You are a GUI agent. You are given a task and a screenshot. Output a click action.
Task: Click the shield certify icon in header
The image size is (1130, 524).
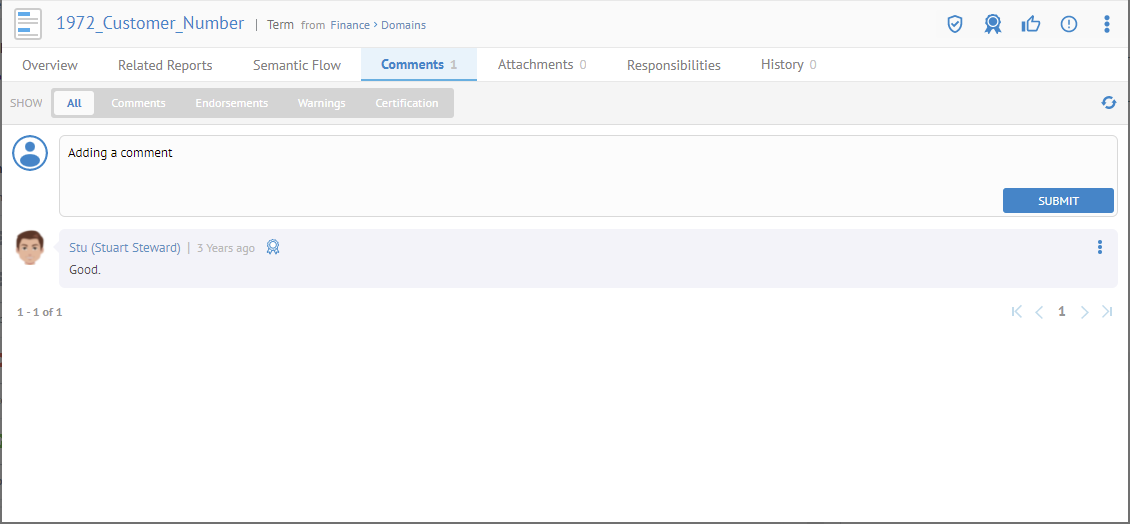pyautogui.click(x=955, y=24)
